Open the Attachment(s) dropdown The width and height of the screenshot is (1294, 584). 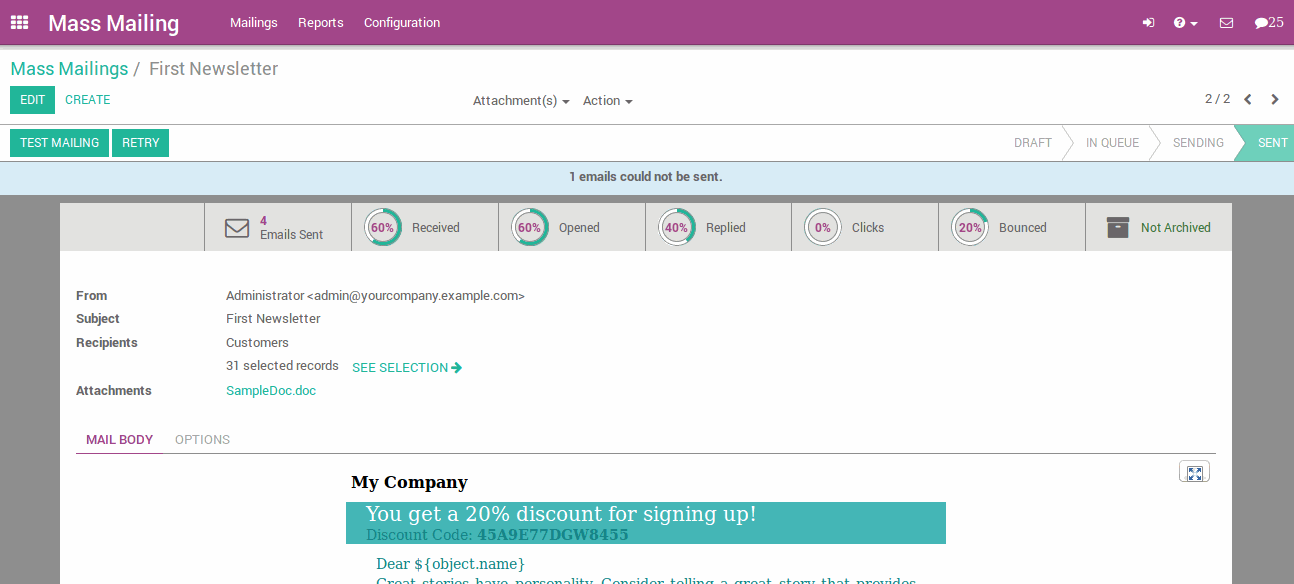click(520, 100)
